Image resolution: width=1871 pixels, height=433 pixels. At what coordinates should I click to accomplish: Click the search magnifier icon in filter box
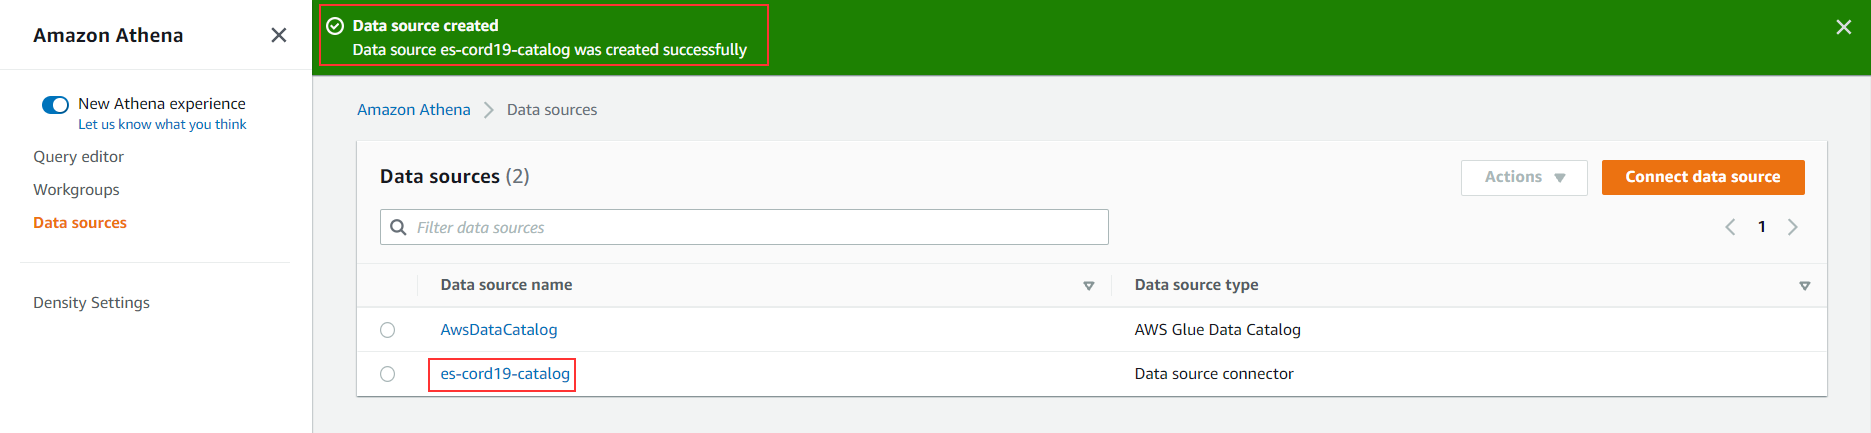(x=398, y=227)
